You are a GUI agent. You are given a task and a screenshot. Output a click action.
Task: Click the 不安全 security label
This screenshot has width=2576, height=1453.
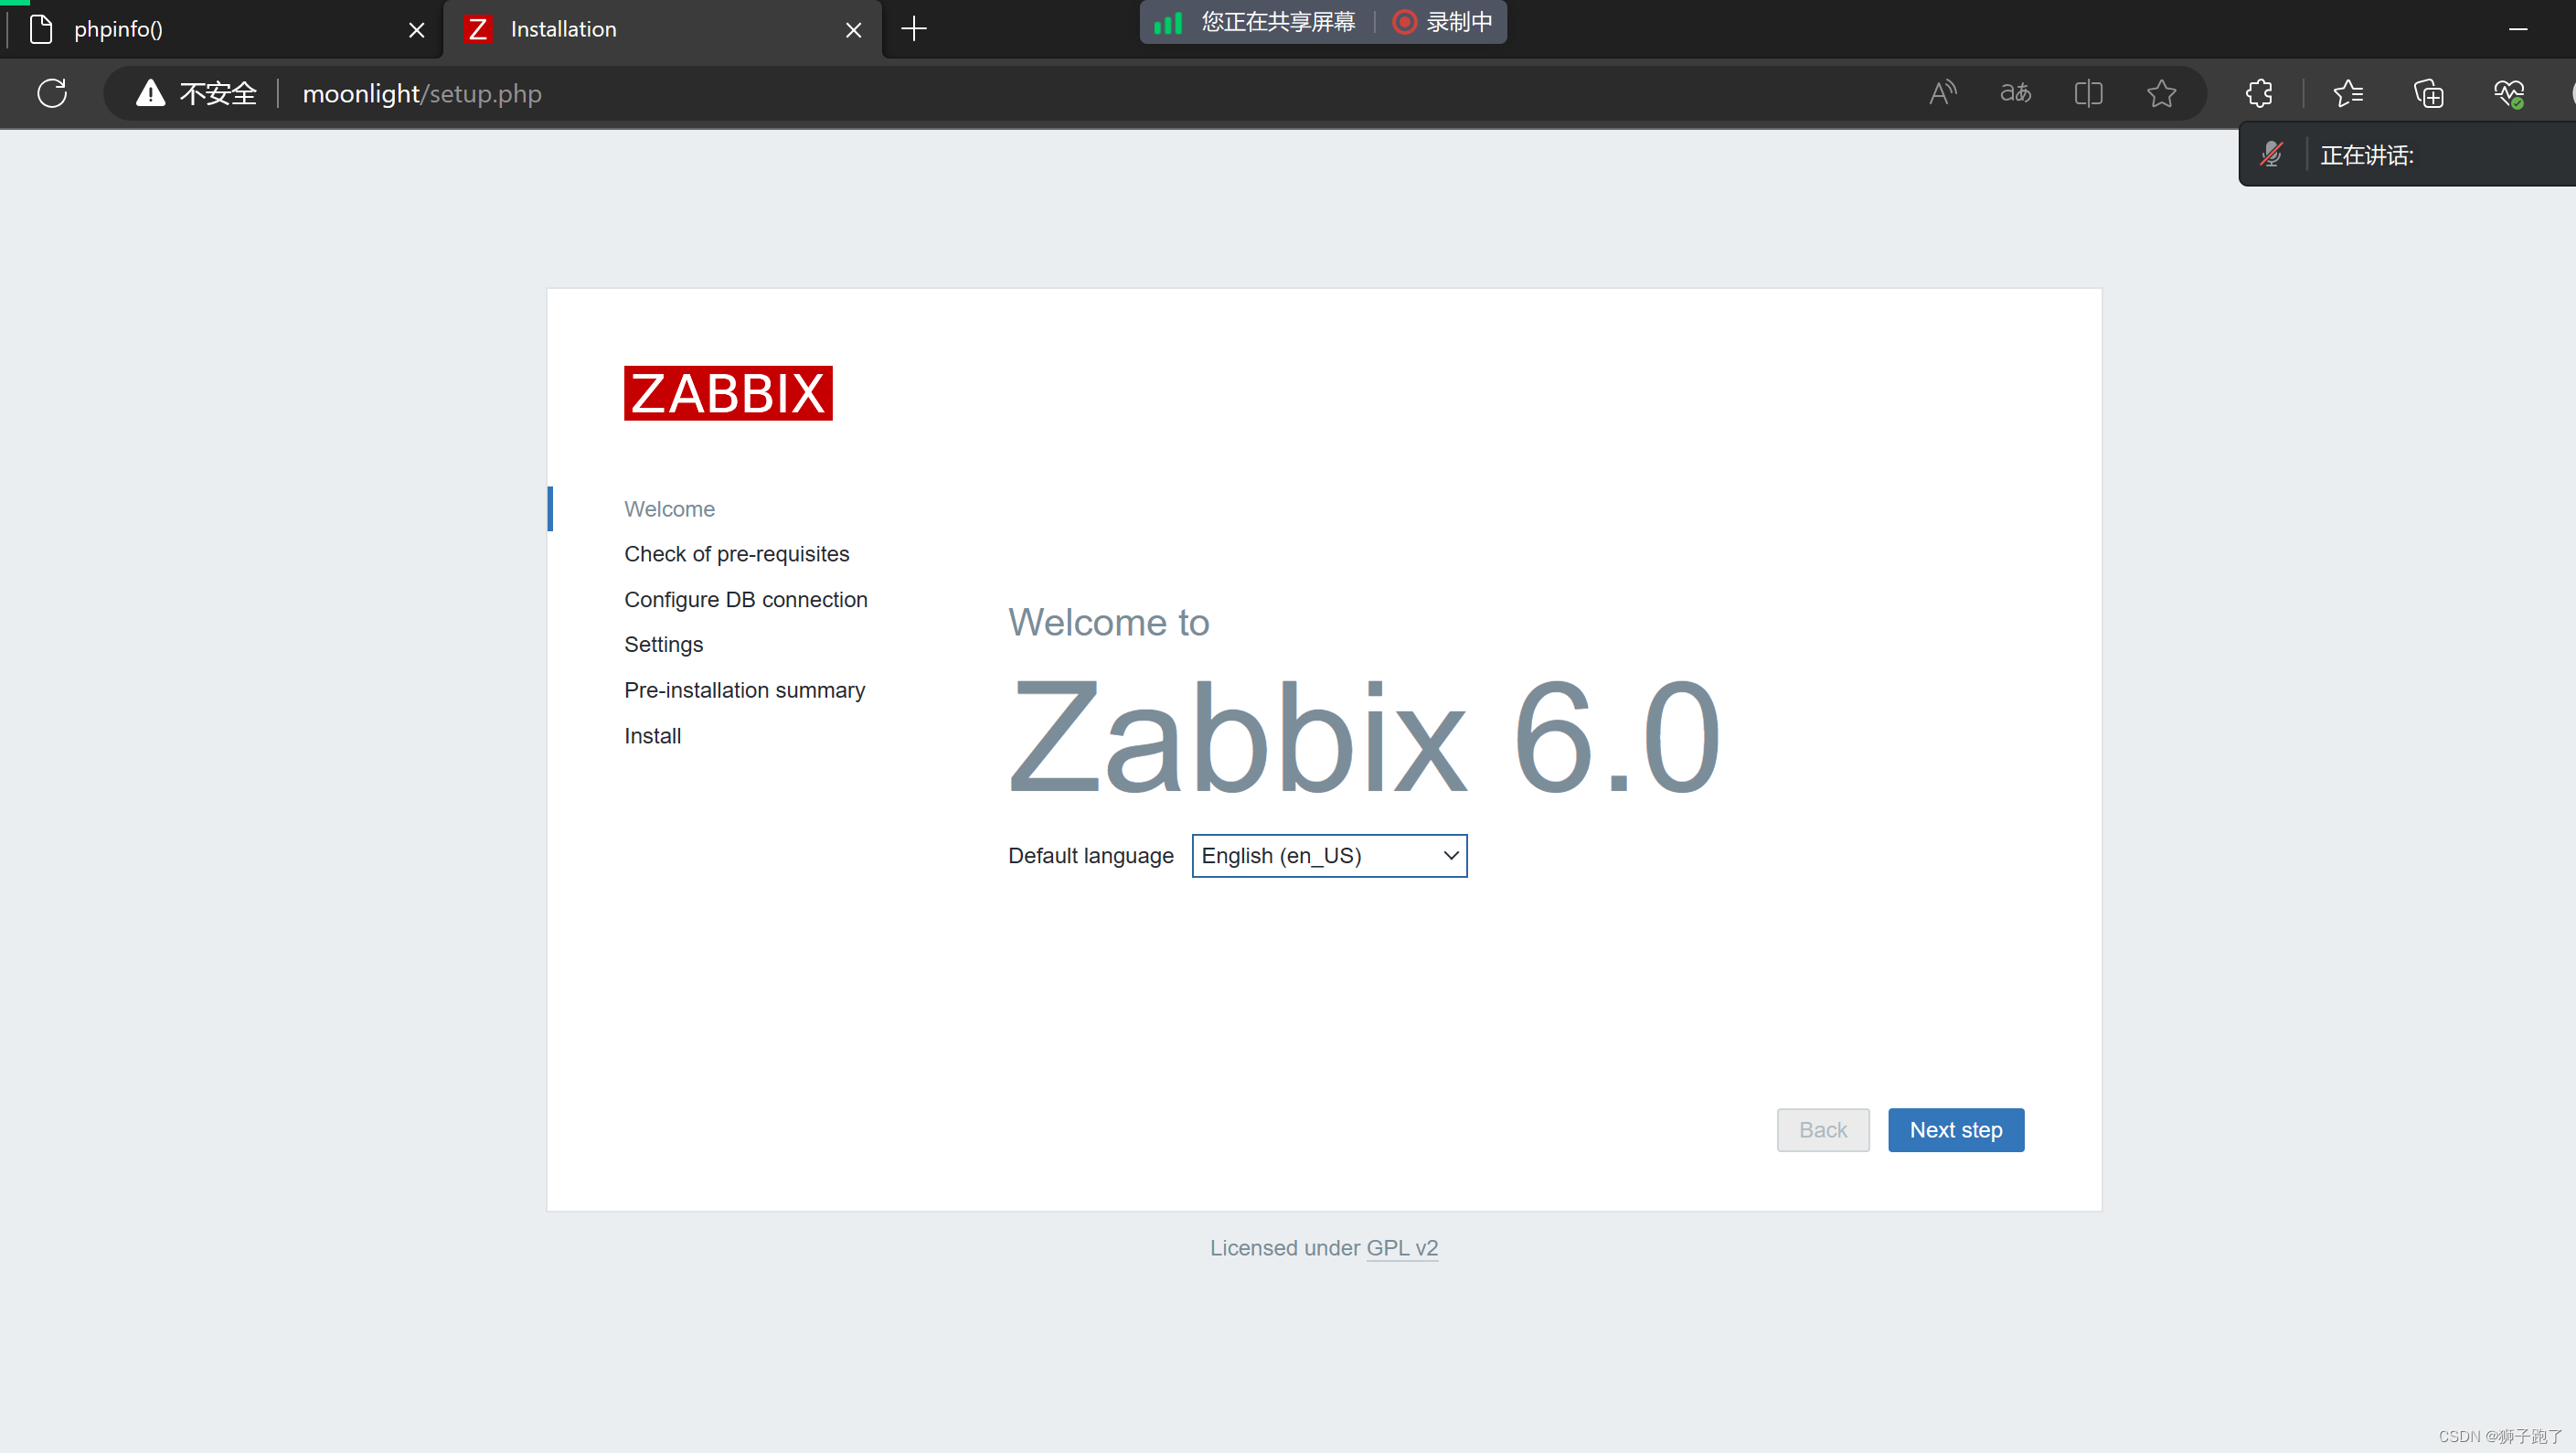pos(217,93)
